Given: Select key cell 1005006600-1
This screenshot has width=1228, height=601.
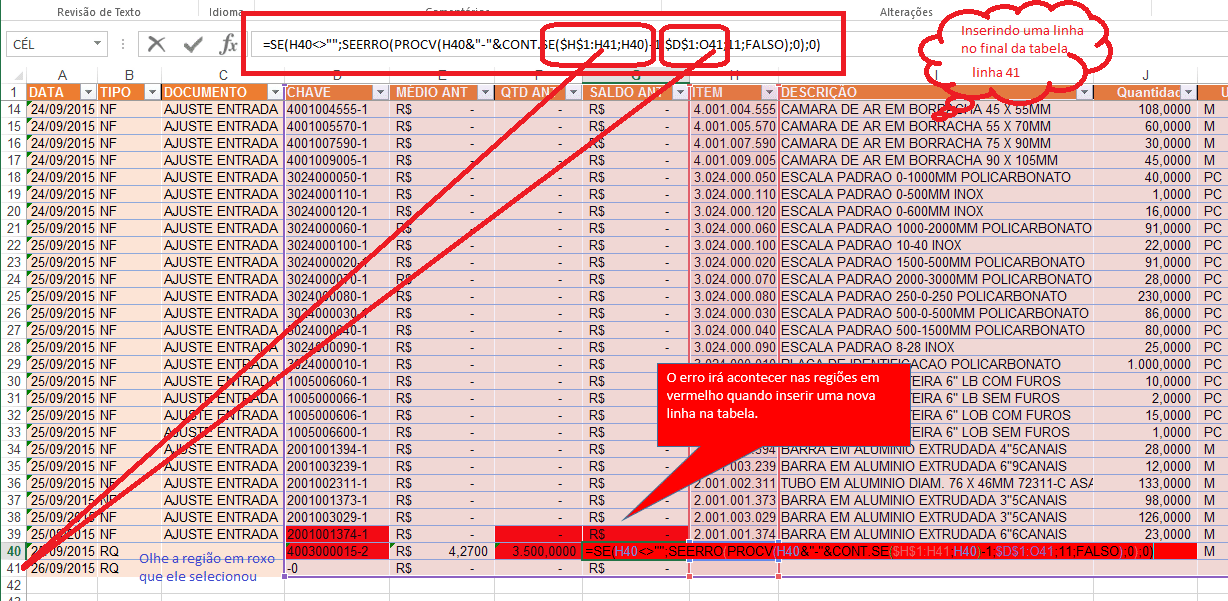Looking at the screenshot, I should pyautogui.click(x=337, y=432).
